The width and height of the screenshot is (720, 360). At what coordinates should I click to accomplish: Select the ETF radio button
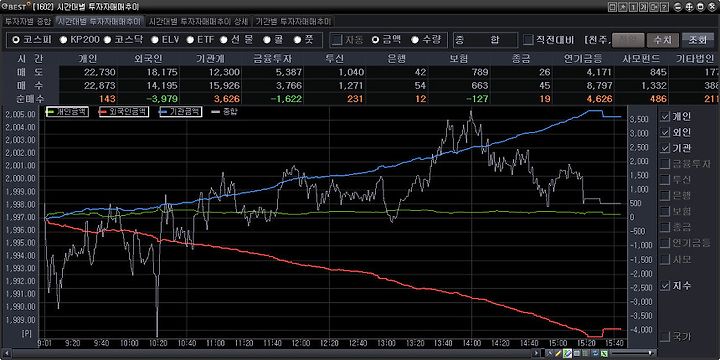(190, 40)
